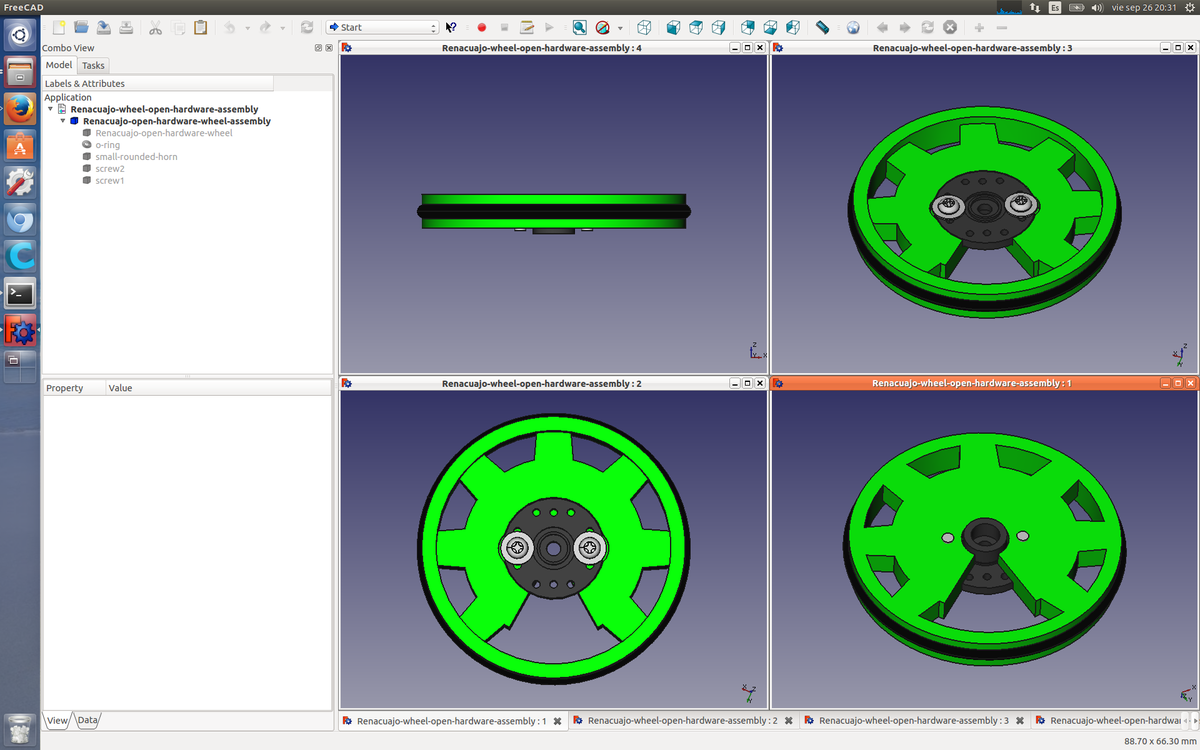Open a file with the folder icon
The image size is (1200, 750).
[81, 27]
